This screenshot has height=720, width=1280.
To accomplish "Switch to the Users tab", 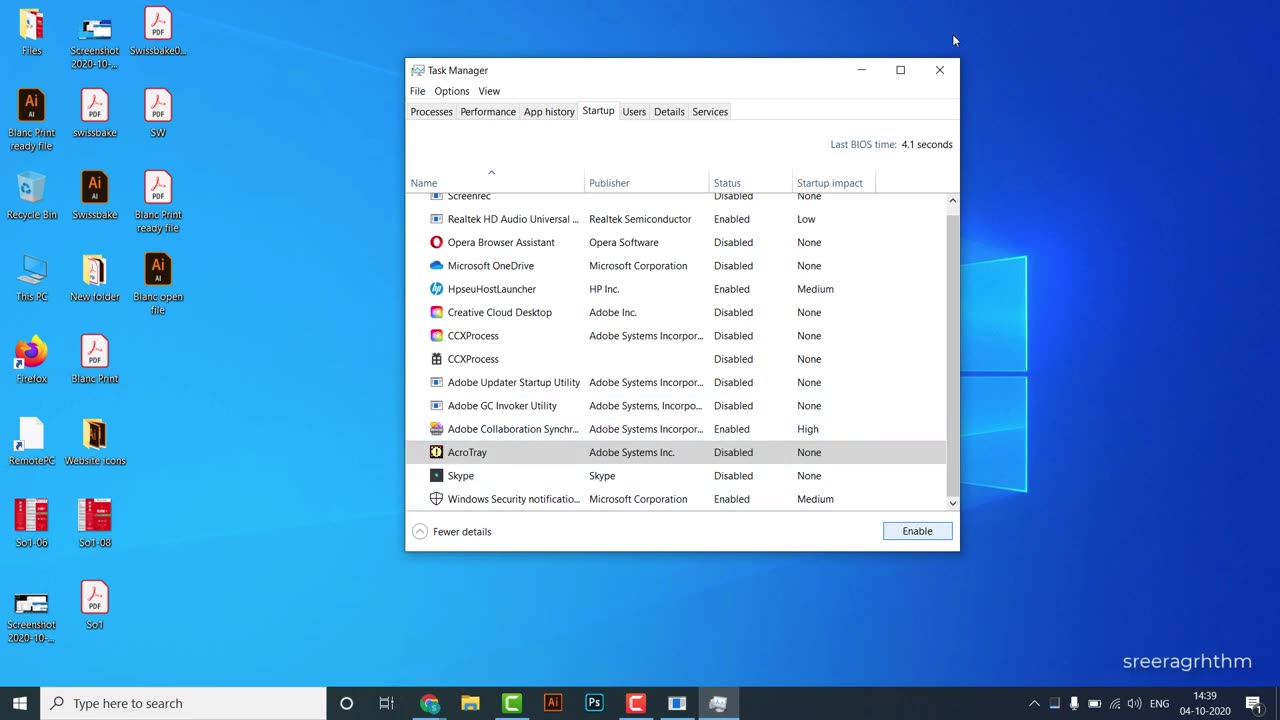I will pos(634,112).
